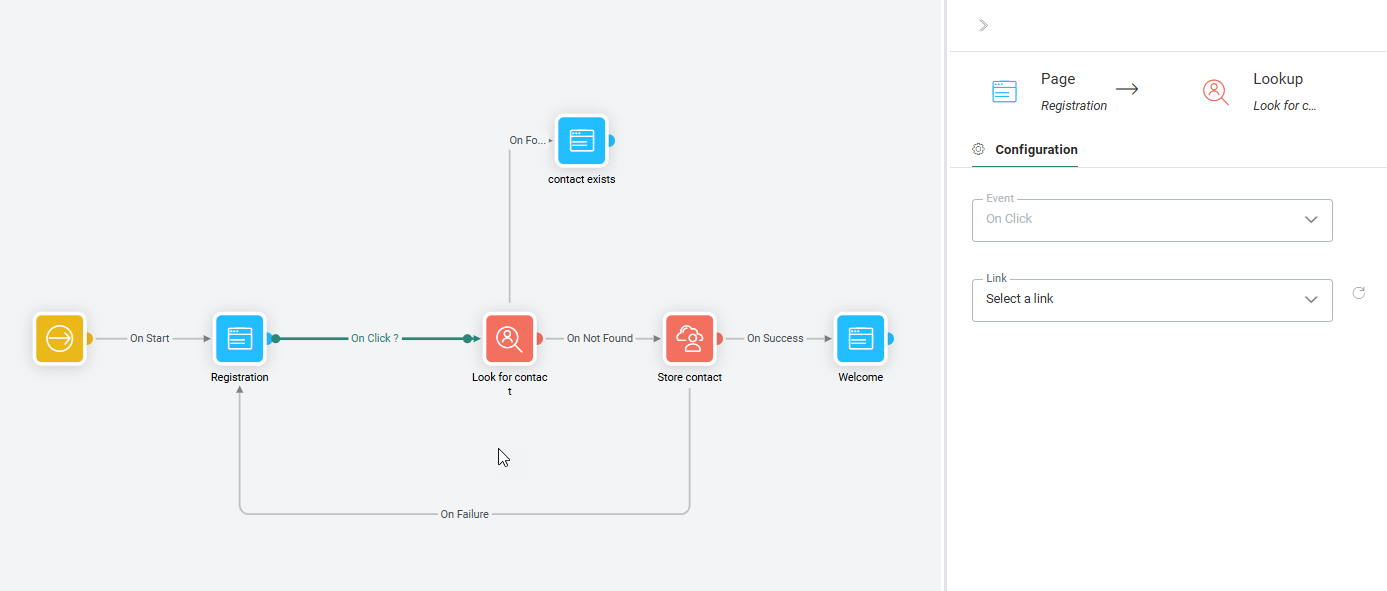1387x591 pixels.
Task: Select the On Click connector label
Action: 374,339
